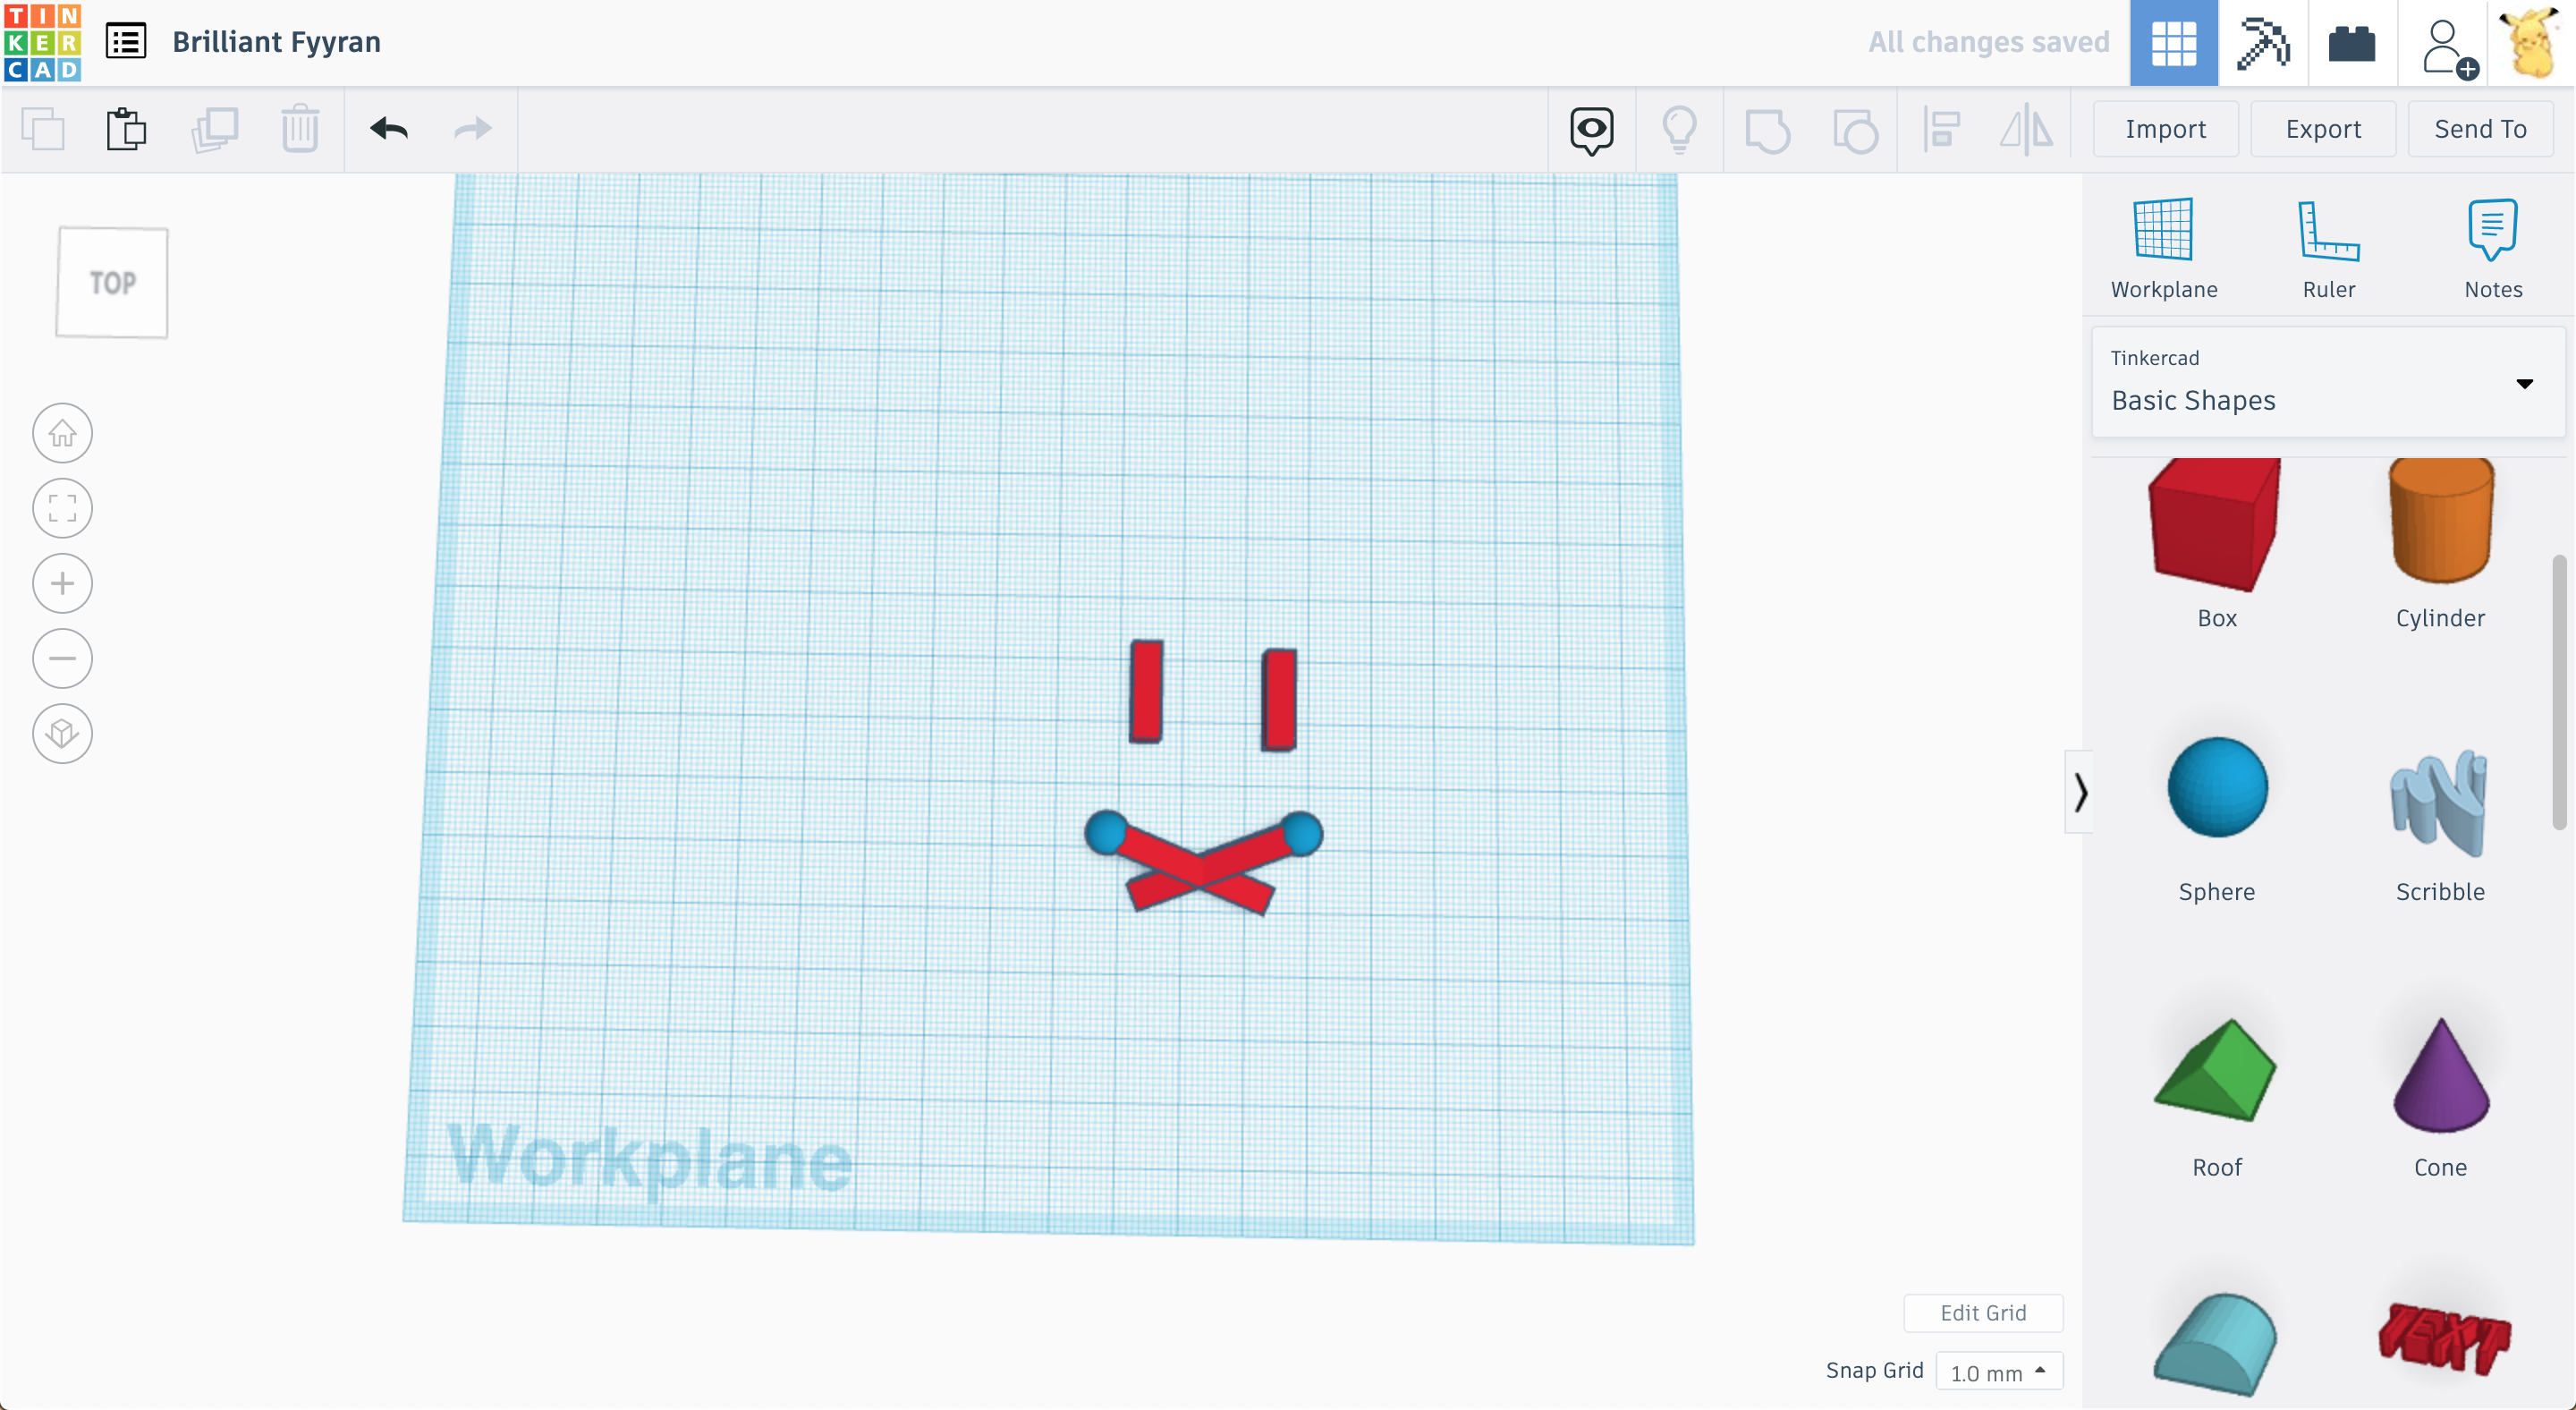The height and width of the screenshot is (1410, 2576).
Task: Fit all shapes in view
Action: pos(62,508)
